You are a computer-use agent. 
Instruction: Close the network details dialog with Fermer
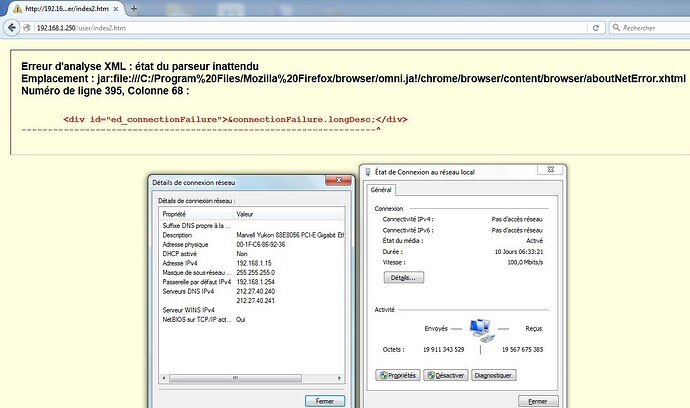click(324, 400)
